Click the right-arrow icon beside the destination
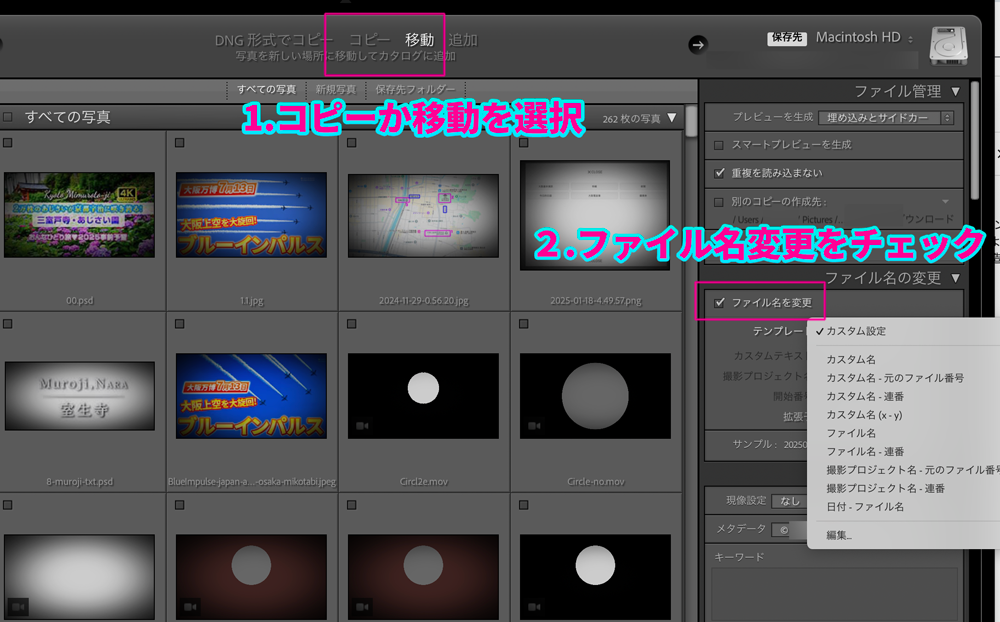Screen dimensions: 1000x622 (x=698, y=44)
